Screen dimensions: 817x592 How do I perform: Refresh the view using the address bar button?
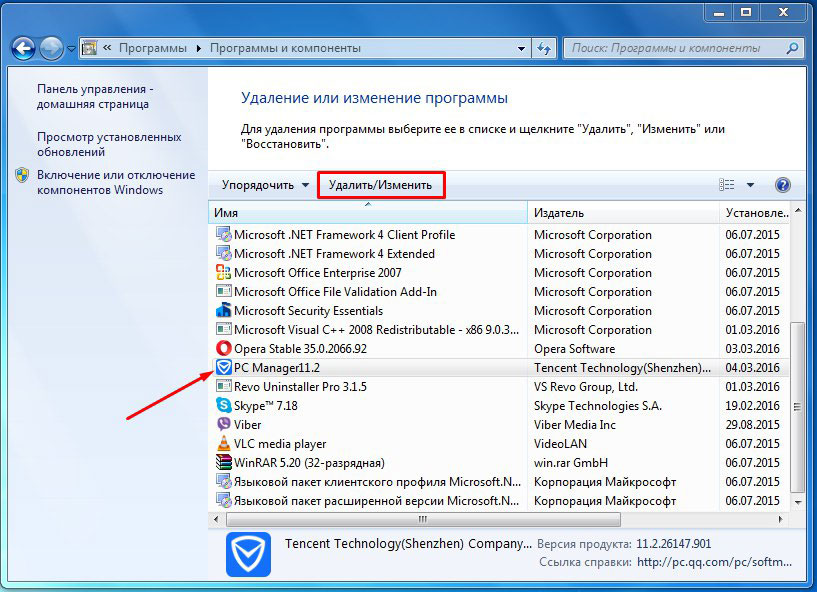point(545,48)
